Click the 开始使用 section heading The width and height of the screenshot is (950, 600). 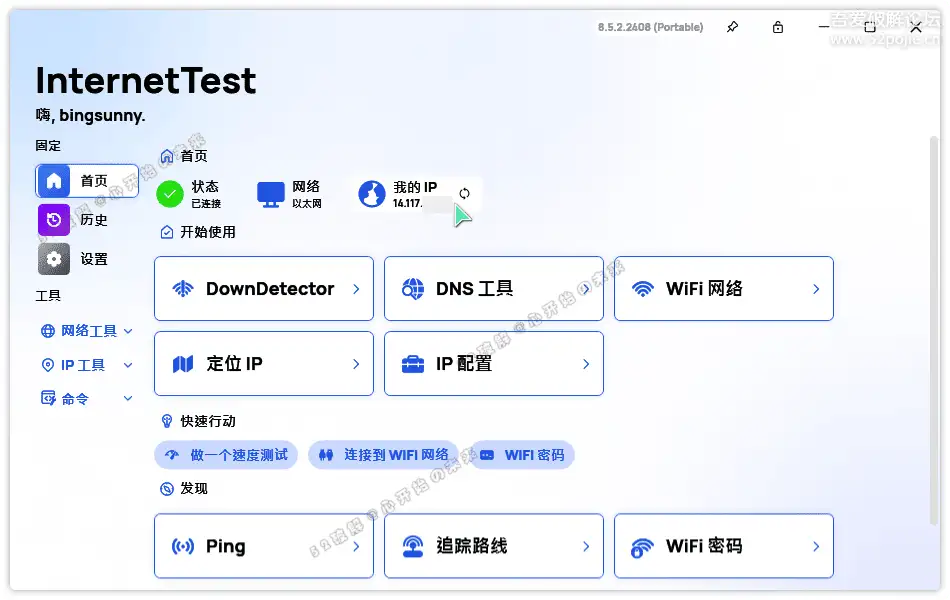pyautogui.click(x=208, y=232)
